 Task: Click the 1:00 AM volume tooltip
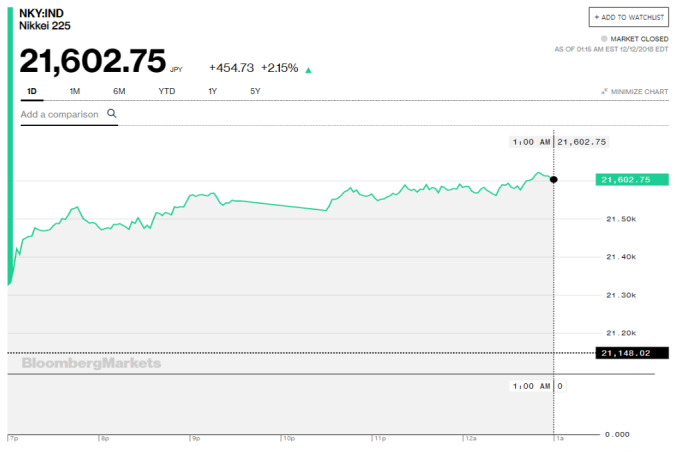click(538, 386)
